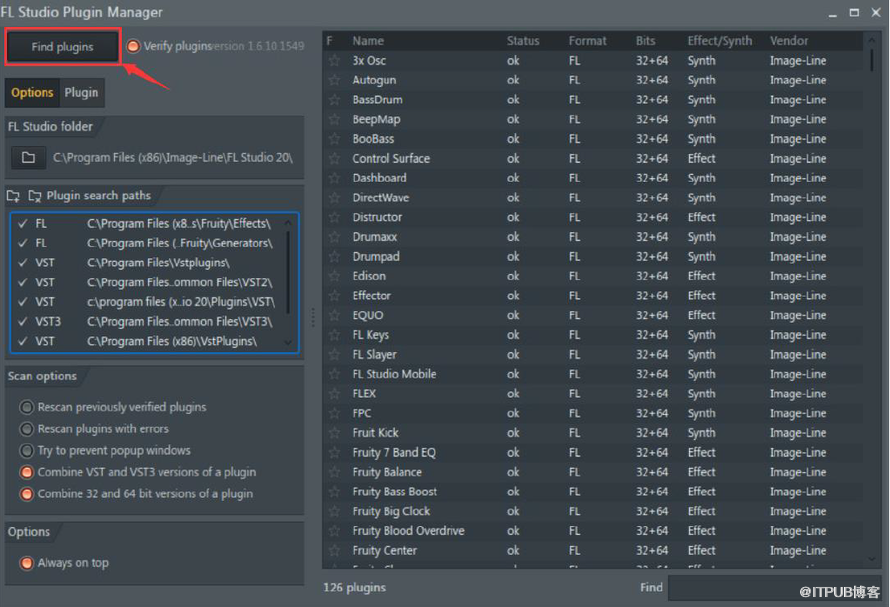Click the add search path folder icon
Screen dimensions: 890x607
pos(13,196)
